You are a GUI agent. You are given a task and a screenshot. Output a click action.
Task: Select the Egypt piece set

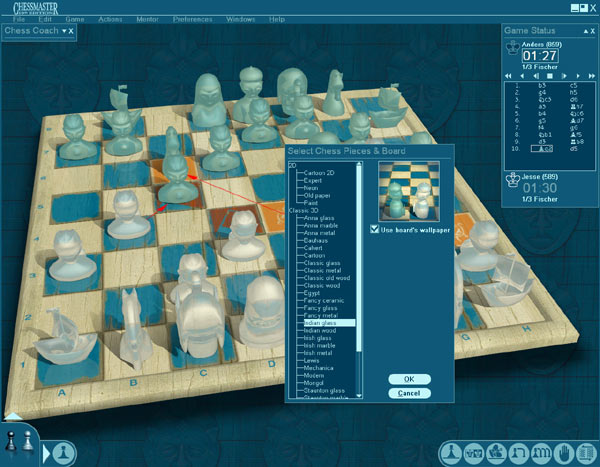click(x=311, y=293)
